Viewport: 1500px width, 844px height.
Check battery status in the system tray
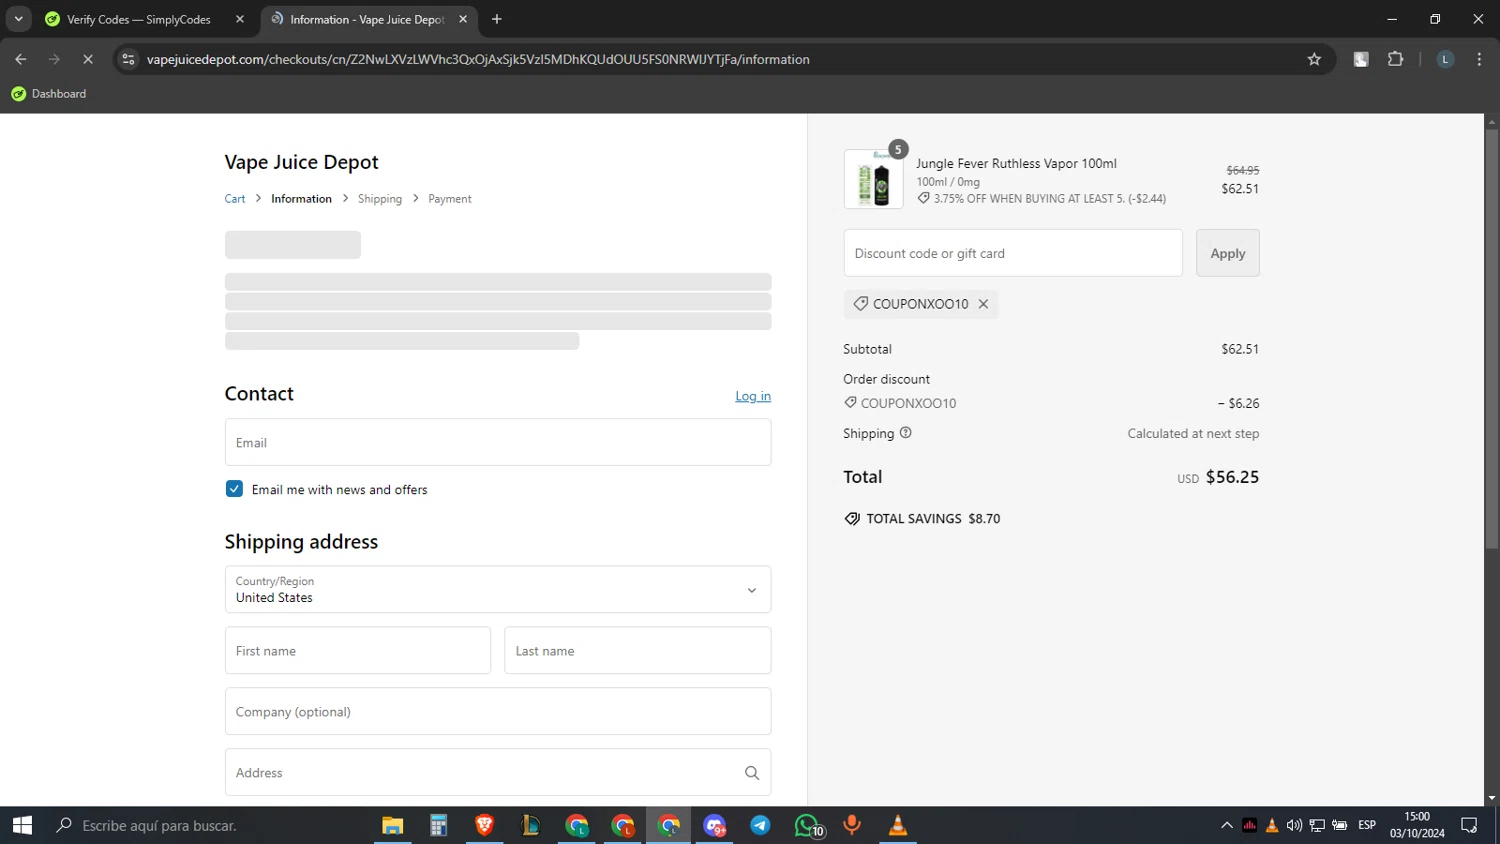1340,825
